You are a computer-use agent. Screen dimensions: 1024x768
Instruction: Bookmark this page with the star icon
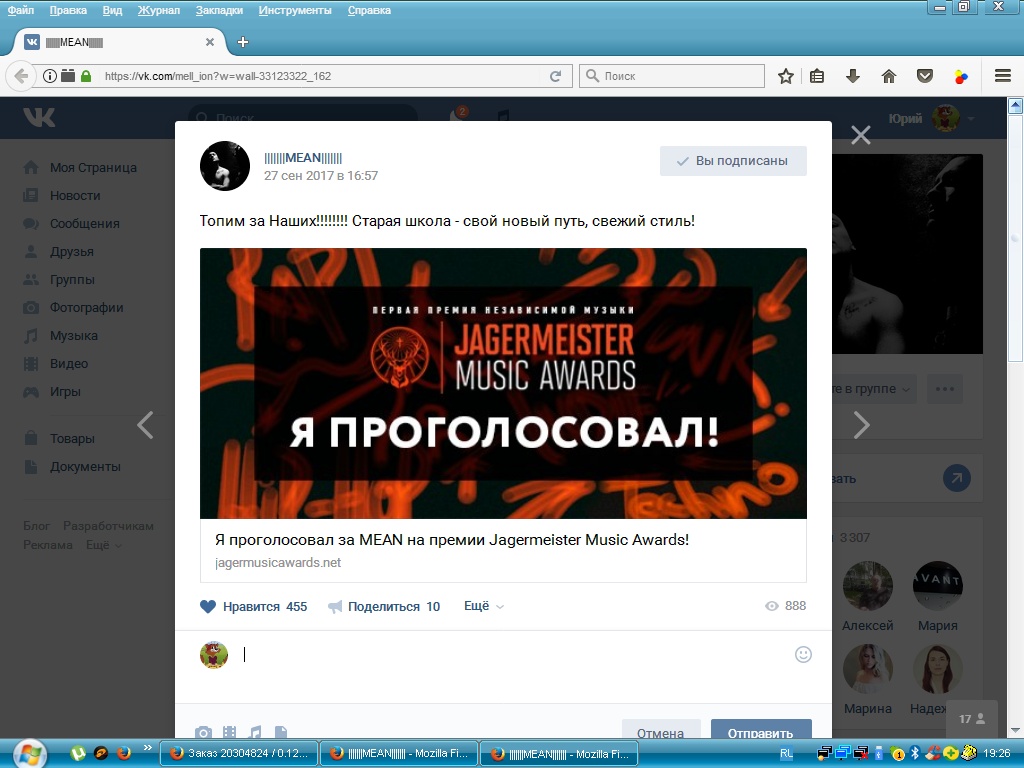(786, 76)
